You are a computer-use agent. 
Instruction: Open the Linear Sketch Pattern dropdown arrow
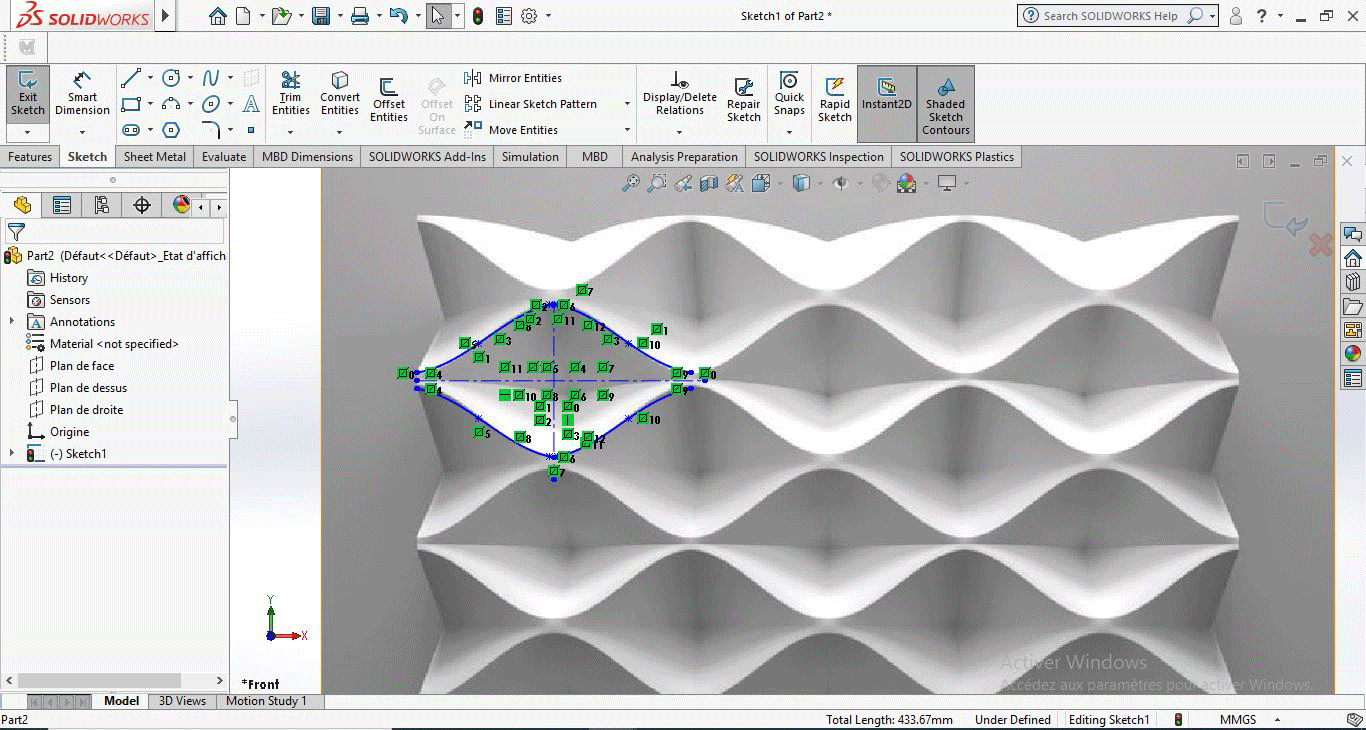627,104
